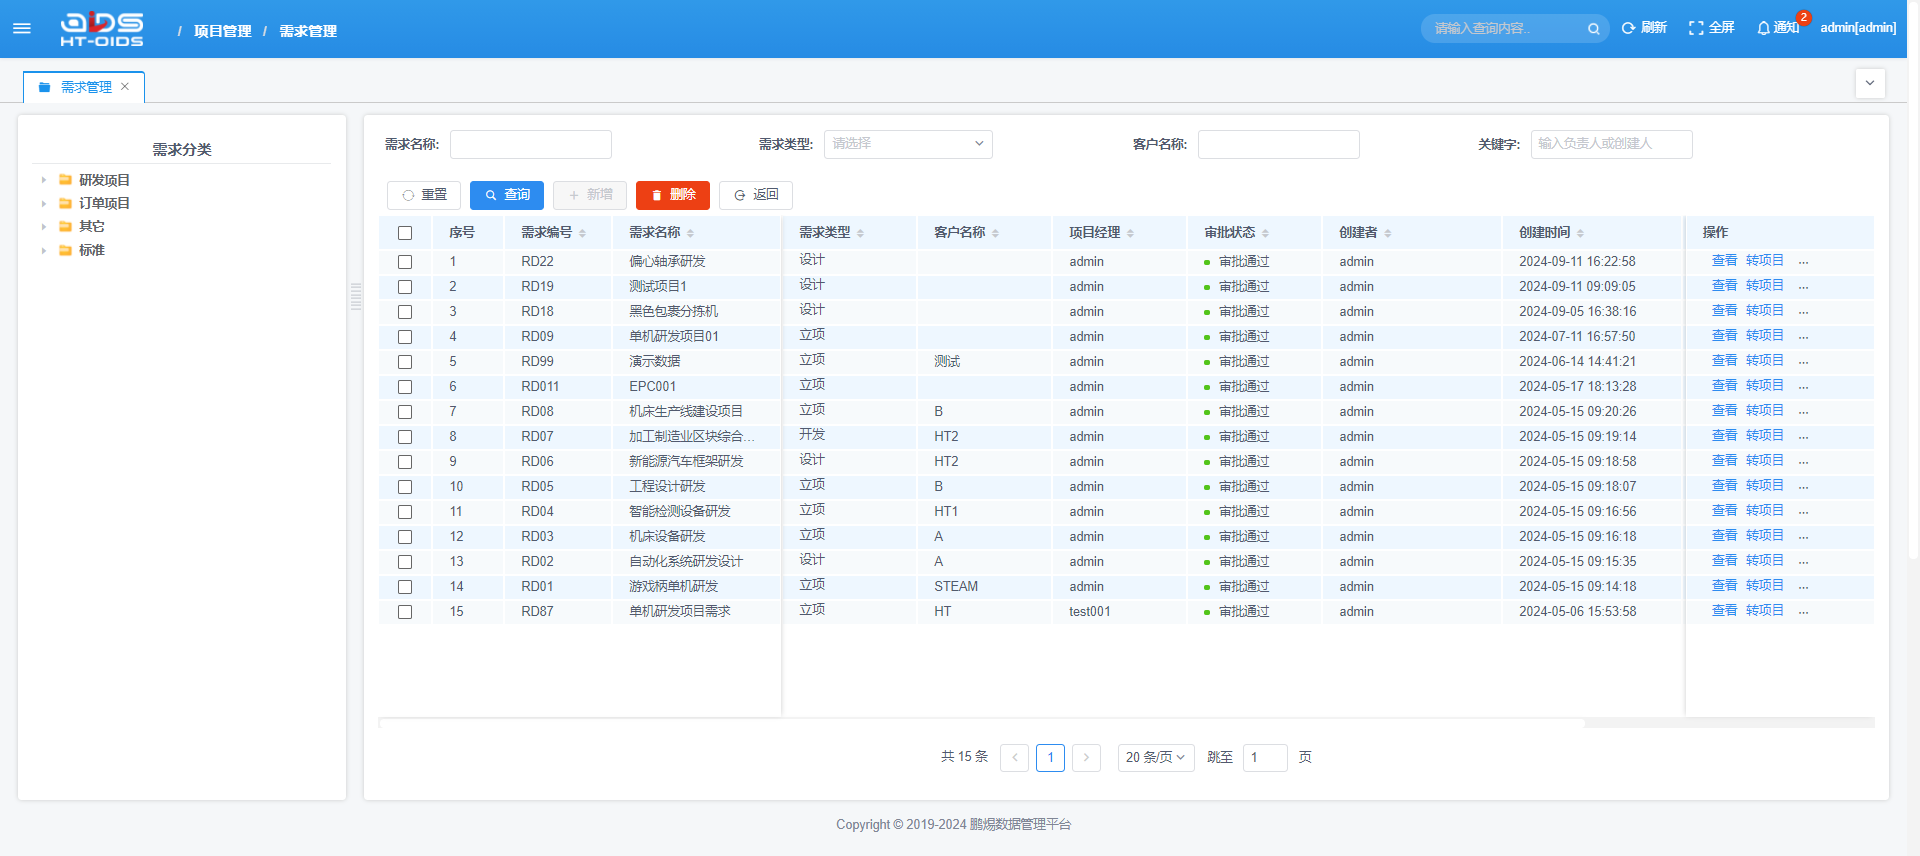Click the blue 查询 button
Viewport: 1920px width, 856px height.
pos(507,195)
